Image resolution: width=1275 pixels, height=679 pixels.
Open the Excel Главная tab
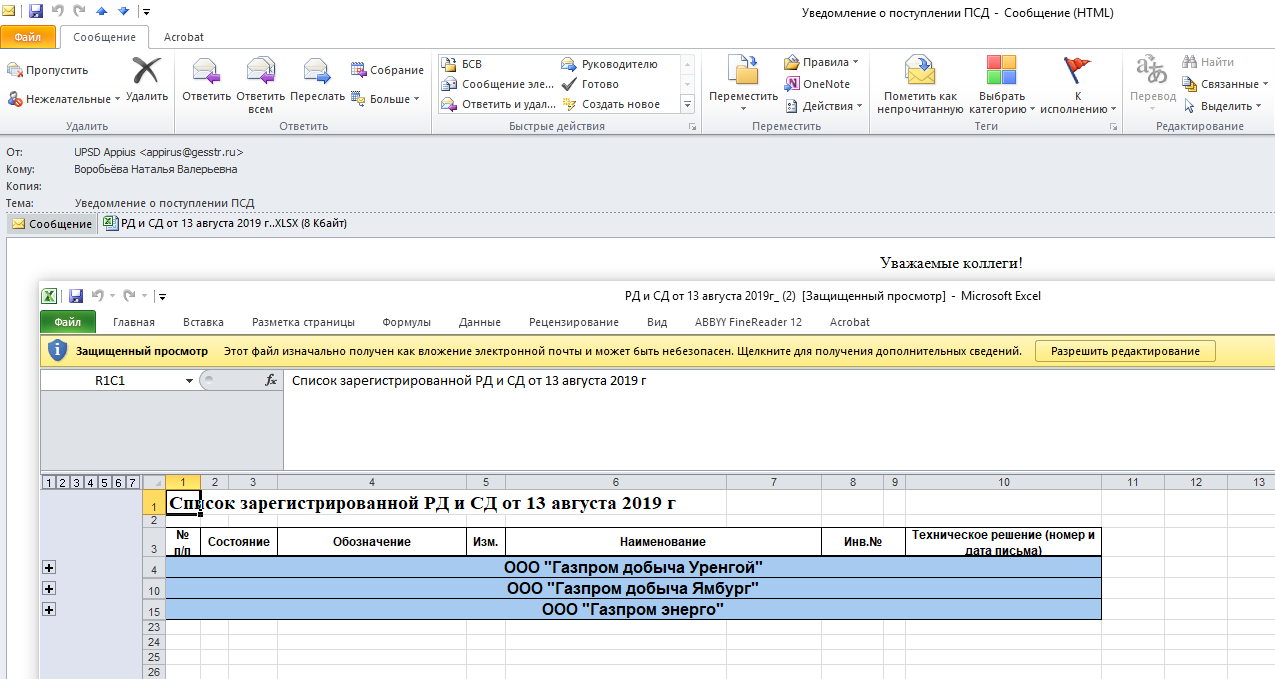tap(134, 322)
